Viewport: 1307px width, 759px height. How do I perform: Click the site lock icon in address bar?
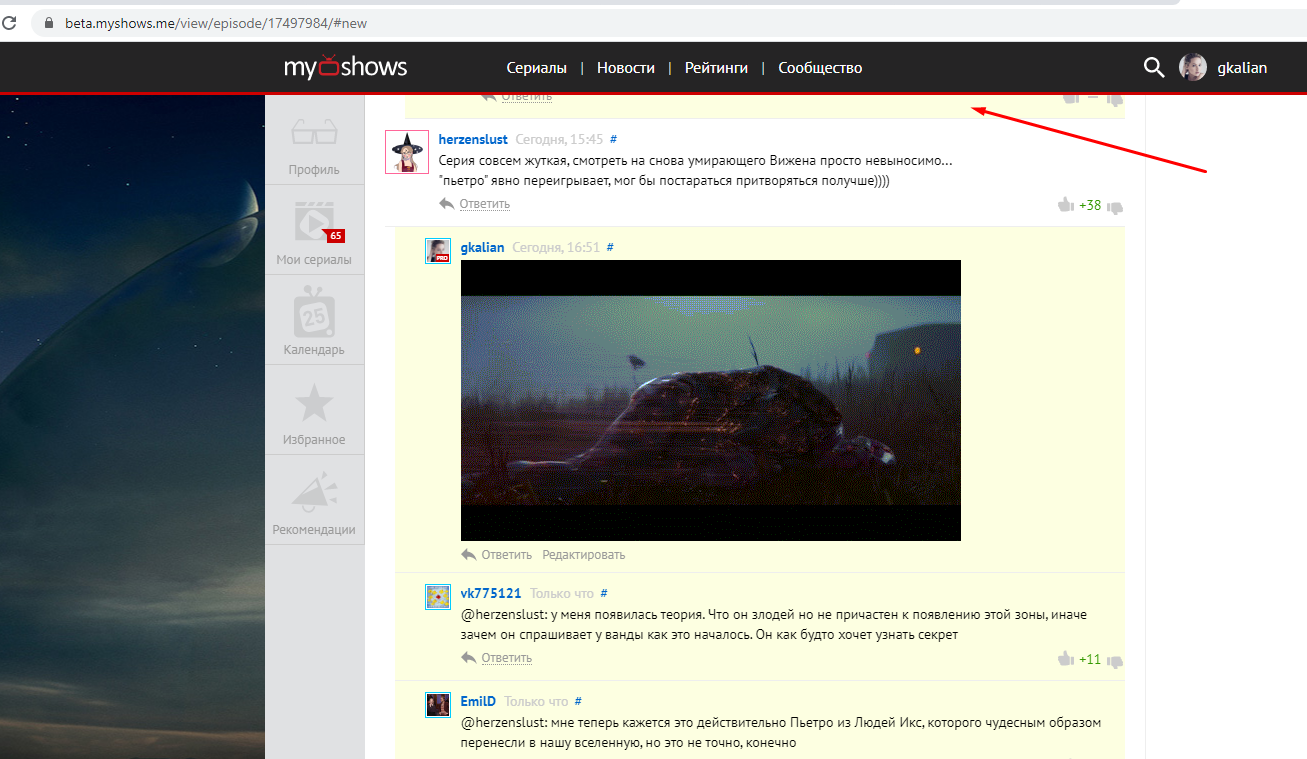point(47,22)
